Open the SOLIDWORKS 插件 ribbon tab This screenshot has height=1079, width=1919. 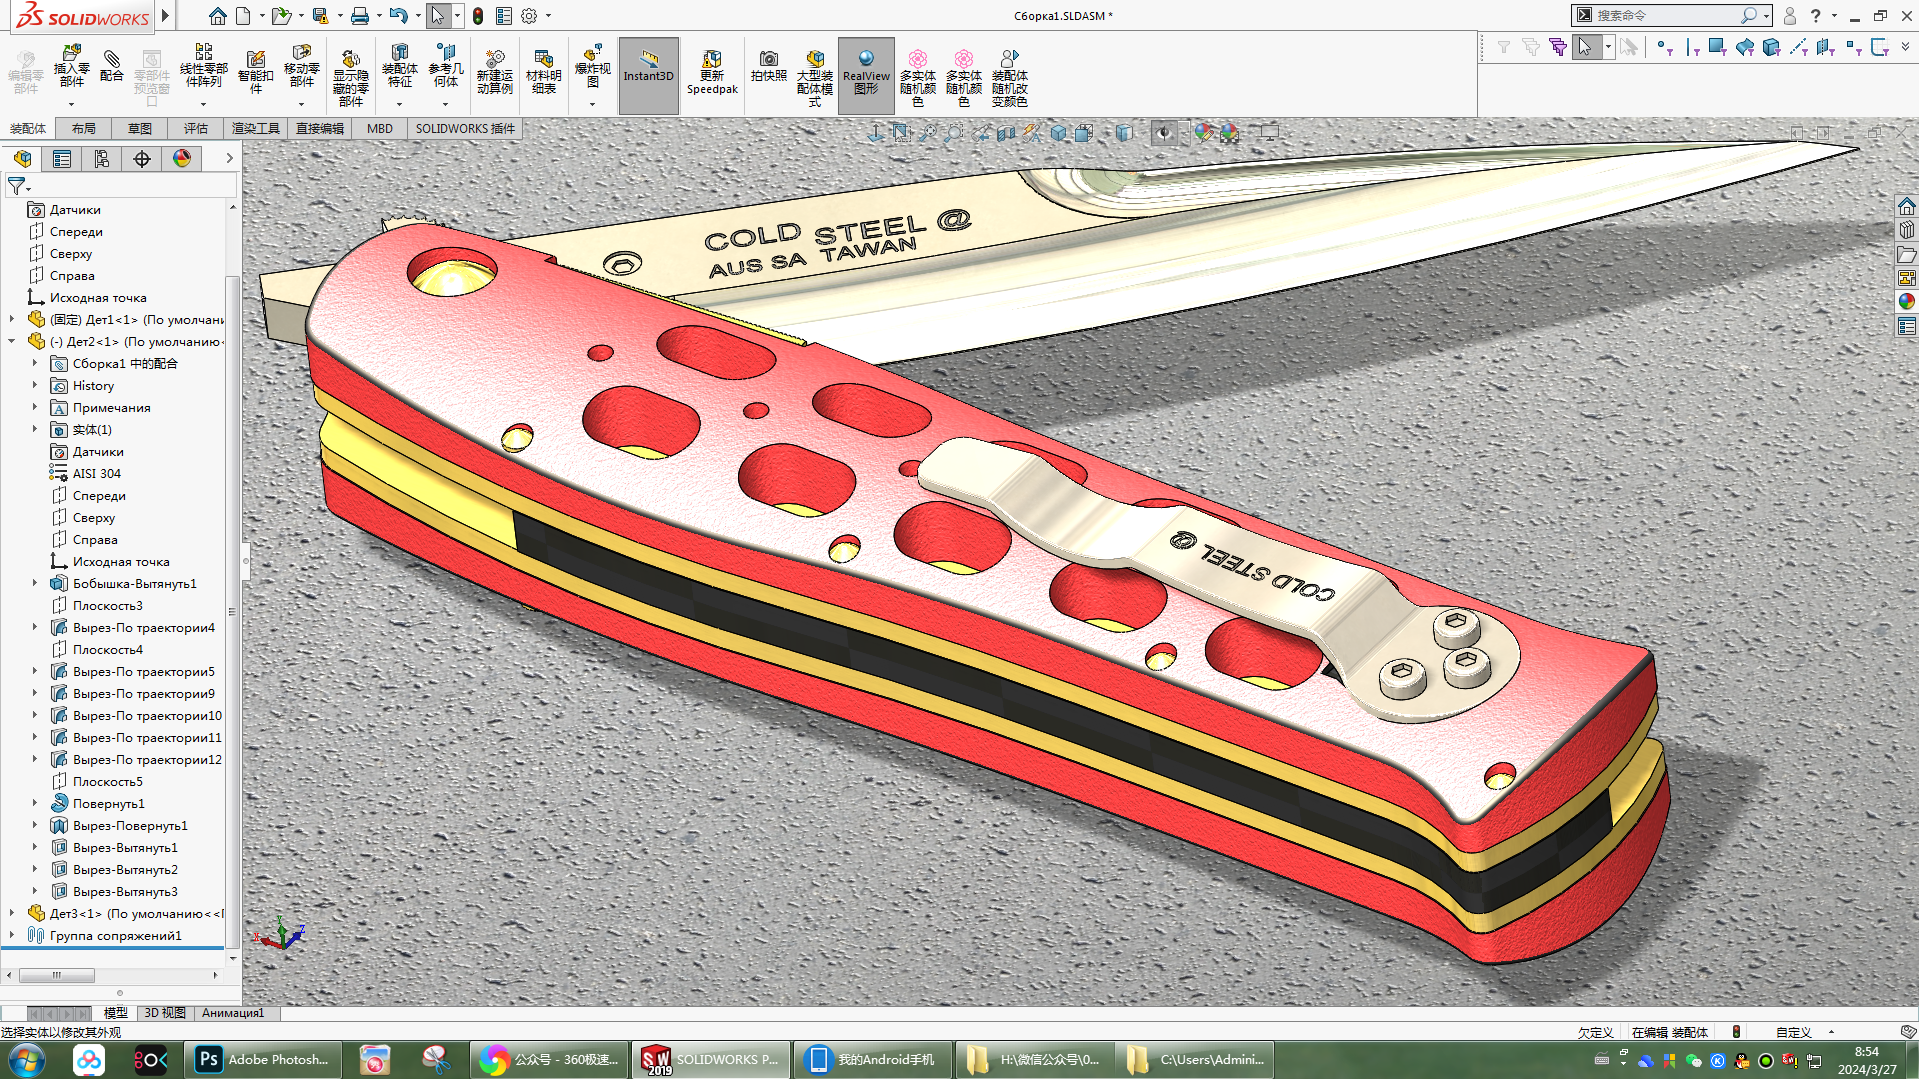[x=465, y=129]
